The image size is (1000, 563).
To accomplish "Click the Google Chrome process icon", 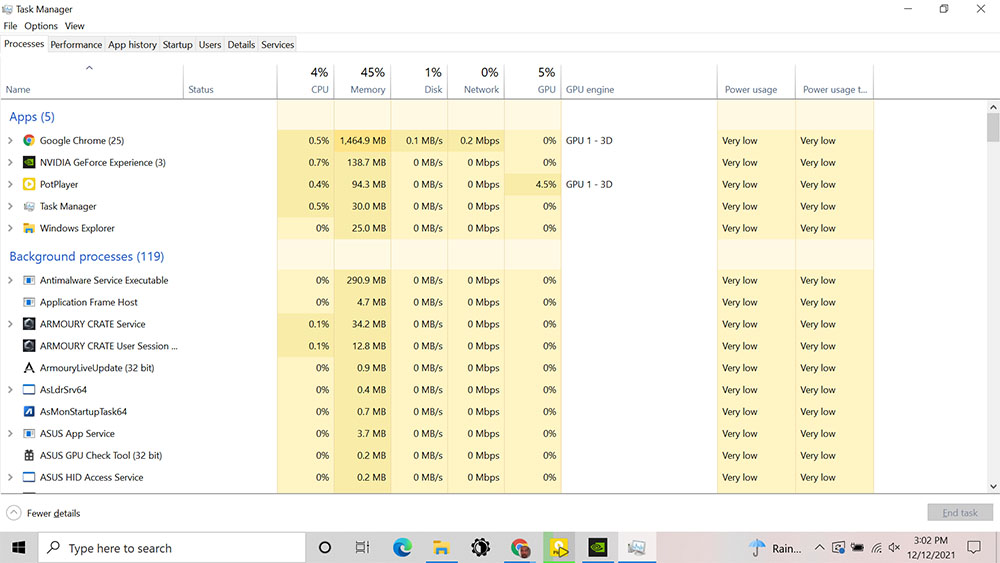I will coord(29,140).
